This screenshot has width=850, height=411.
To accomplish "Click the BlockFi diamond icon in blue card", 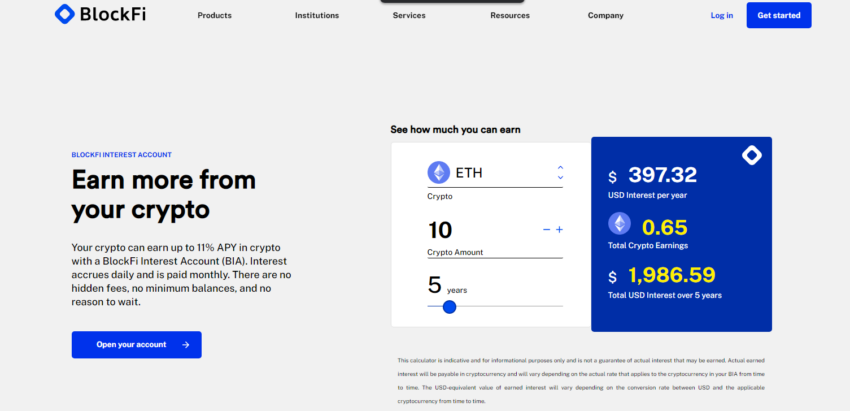I will click(x=752, y=156).
